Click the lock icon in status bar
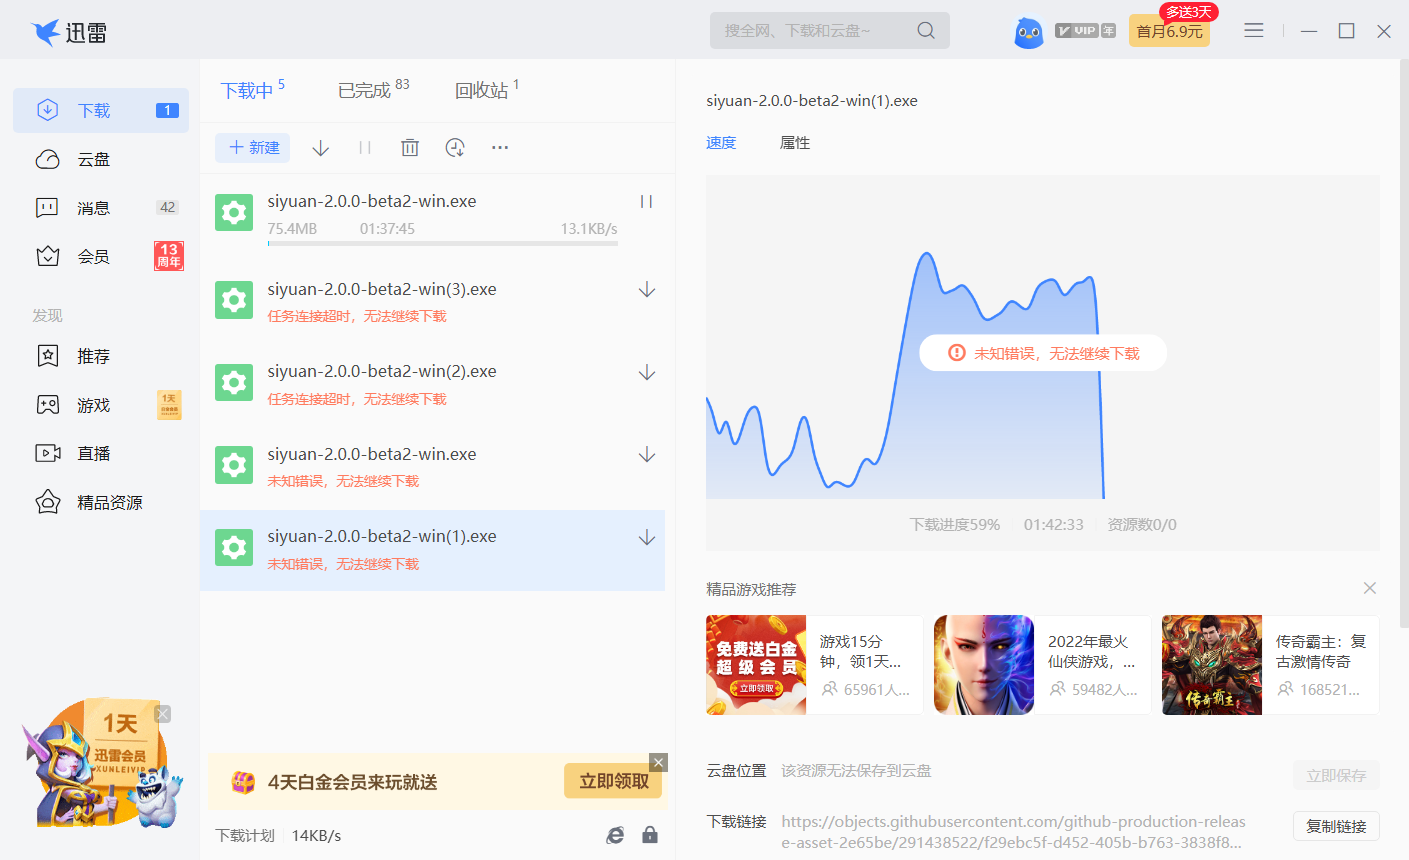 tap(650, 835)
